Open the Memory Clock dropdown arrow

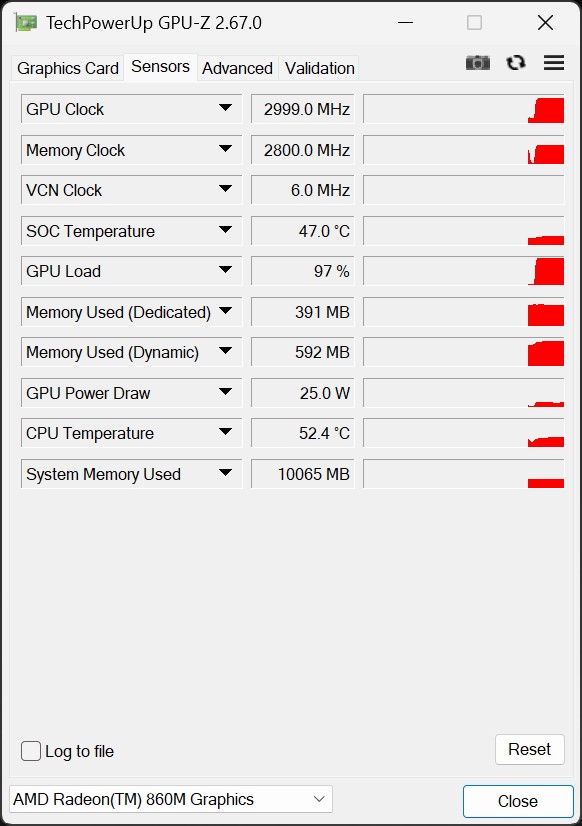[x=225, y=149]
